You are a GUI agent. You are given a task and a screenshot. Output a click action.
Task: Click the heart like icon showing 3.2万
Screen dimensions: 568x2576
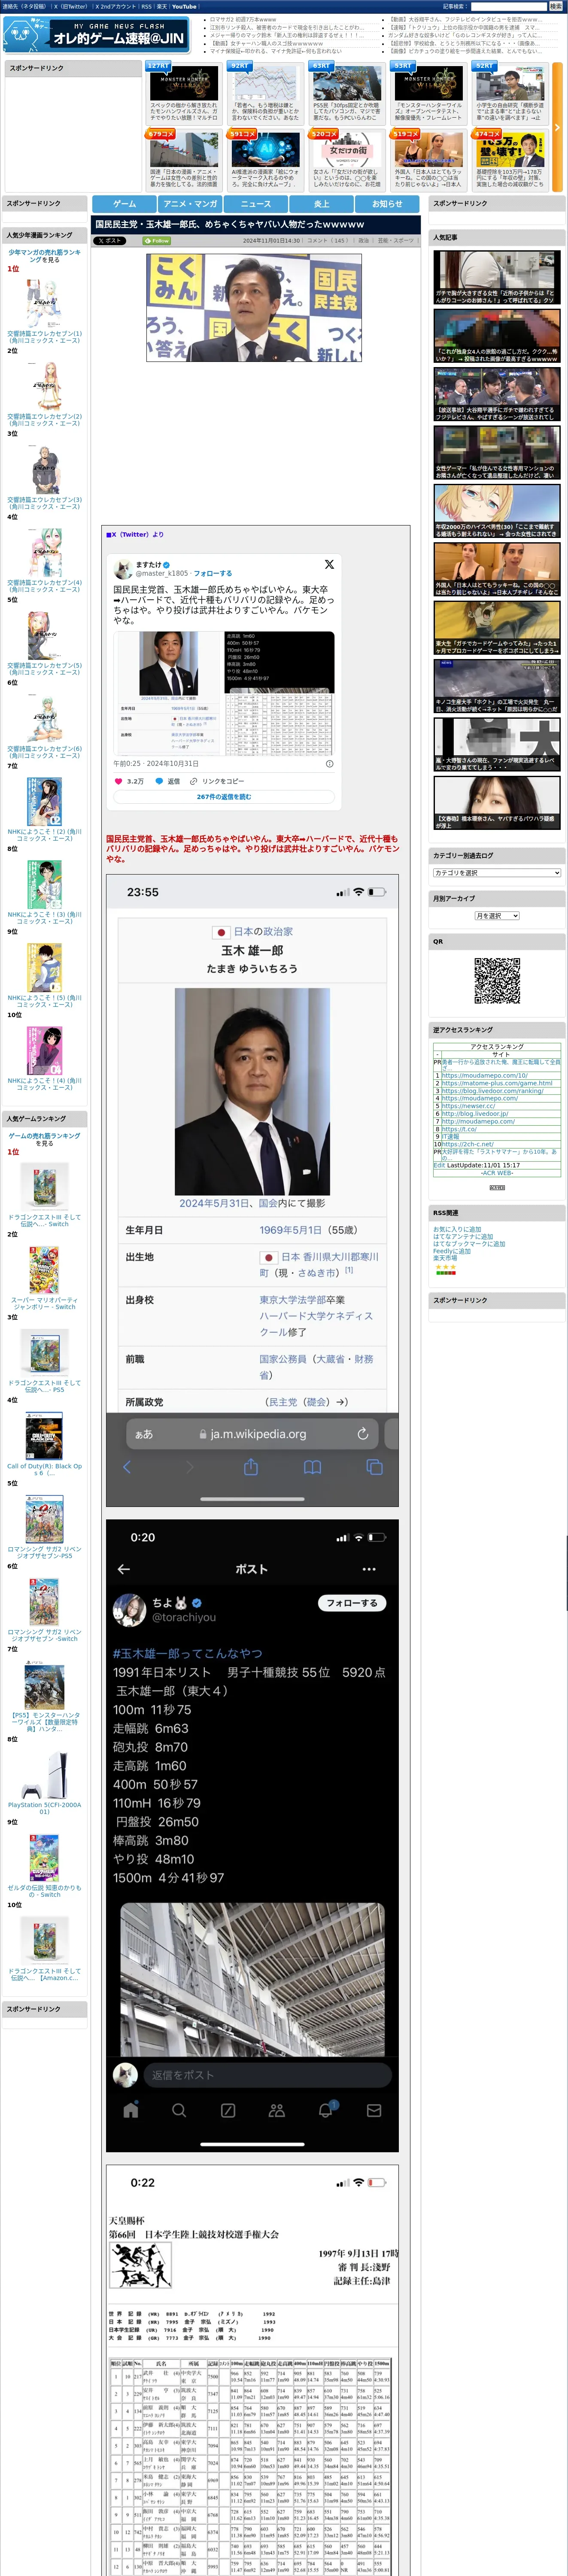click(119, 781)
